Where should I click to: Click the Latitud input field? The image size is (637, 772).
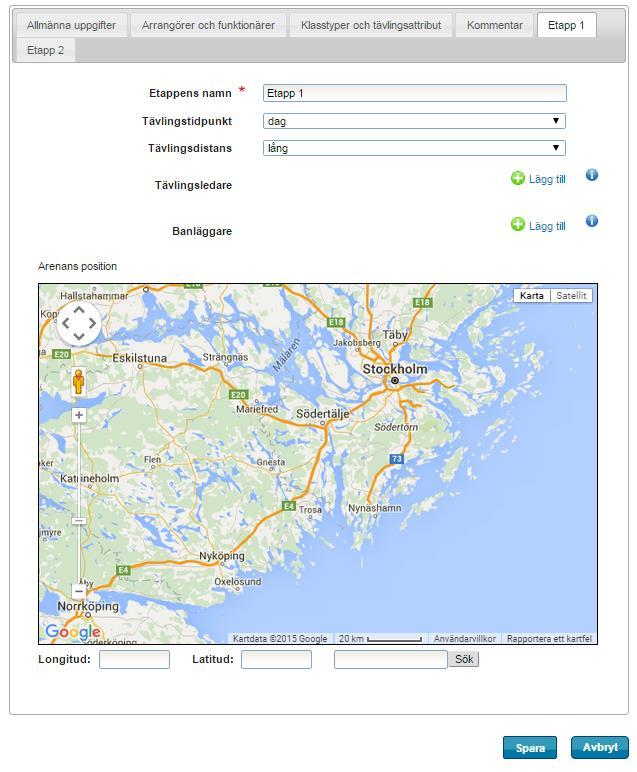point(276,660)
